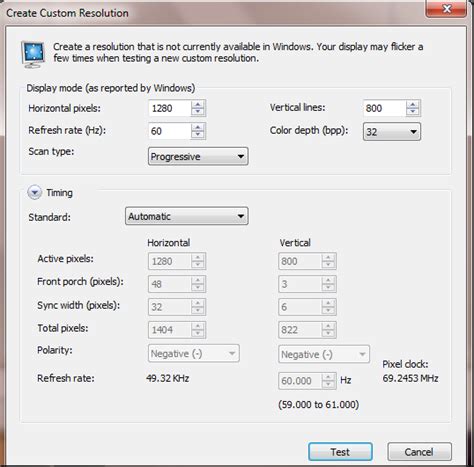This screenshot has height=467, width=474.
Task: Click the Horizontal Front porch field
Action: click(x=170, y=284)
